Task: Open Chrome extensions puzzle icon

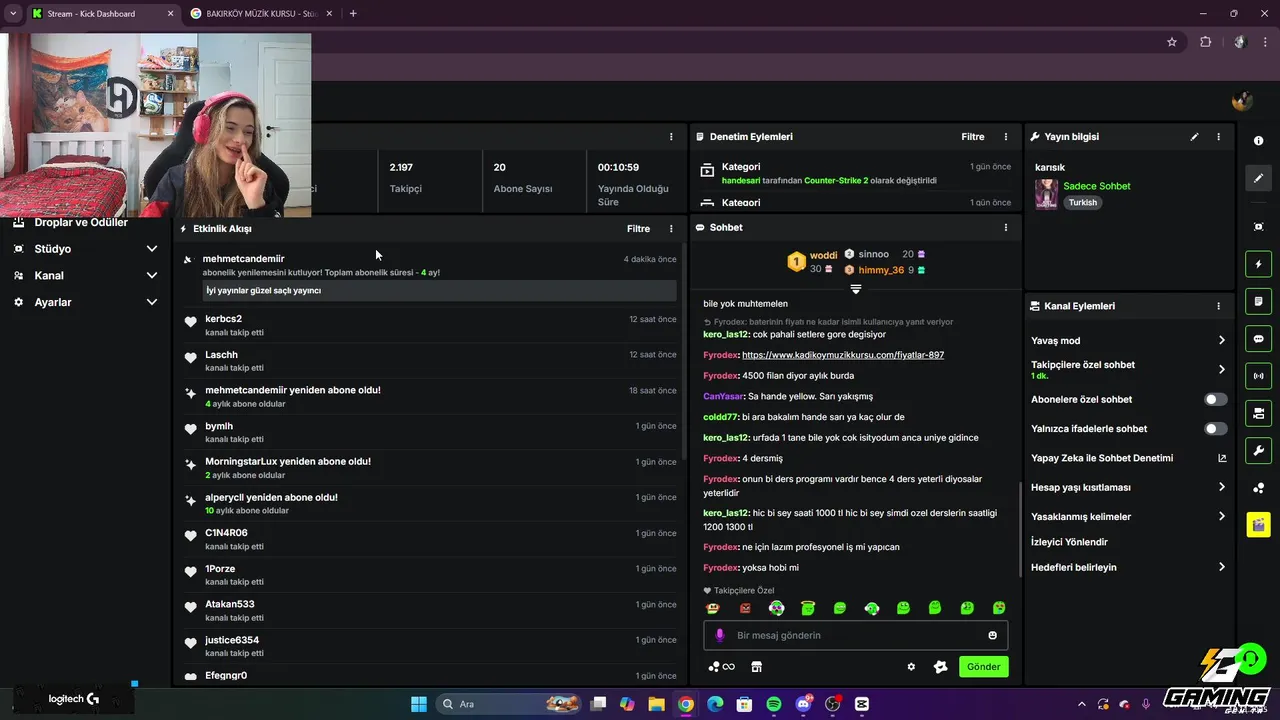Action: click(x=1205, y=42)
